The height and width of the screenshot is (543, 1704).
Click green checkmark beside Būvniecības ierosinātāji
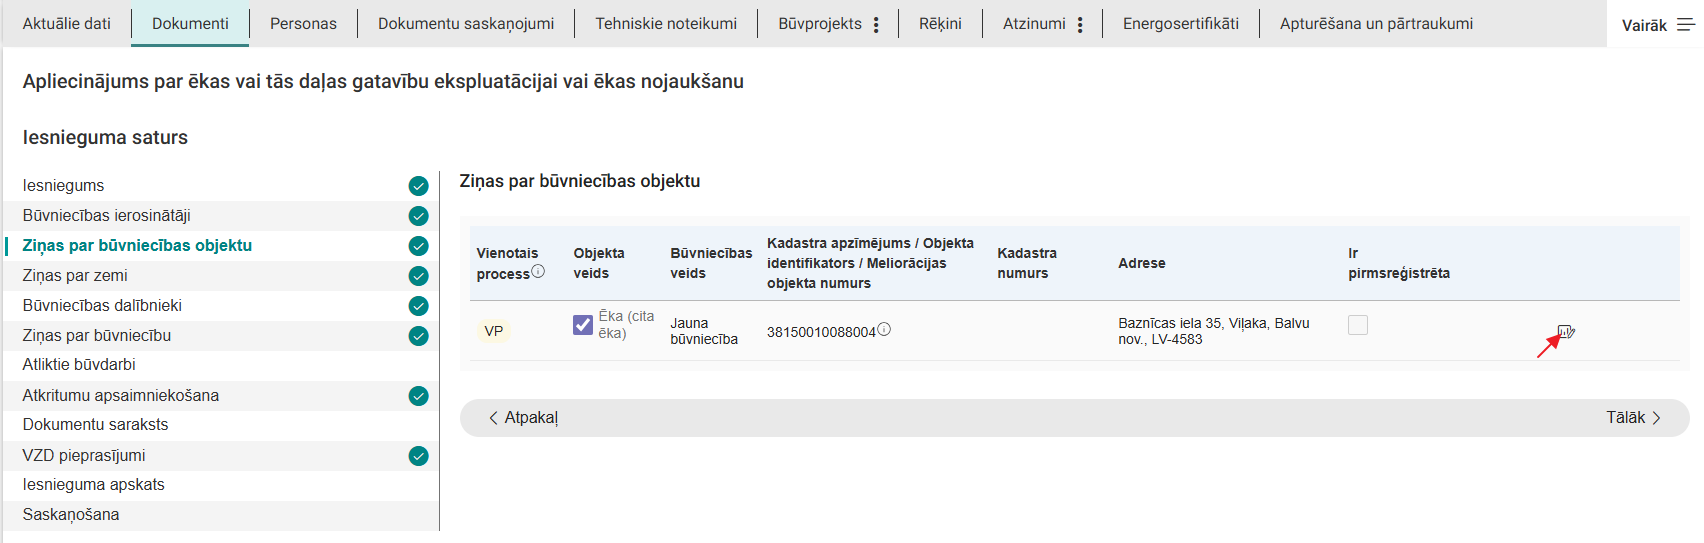418,216
